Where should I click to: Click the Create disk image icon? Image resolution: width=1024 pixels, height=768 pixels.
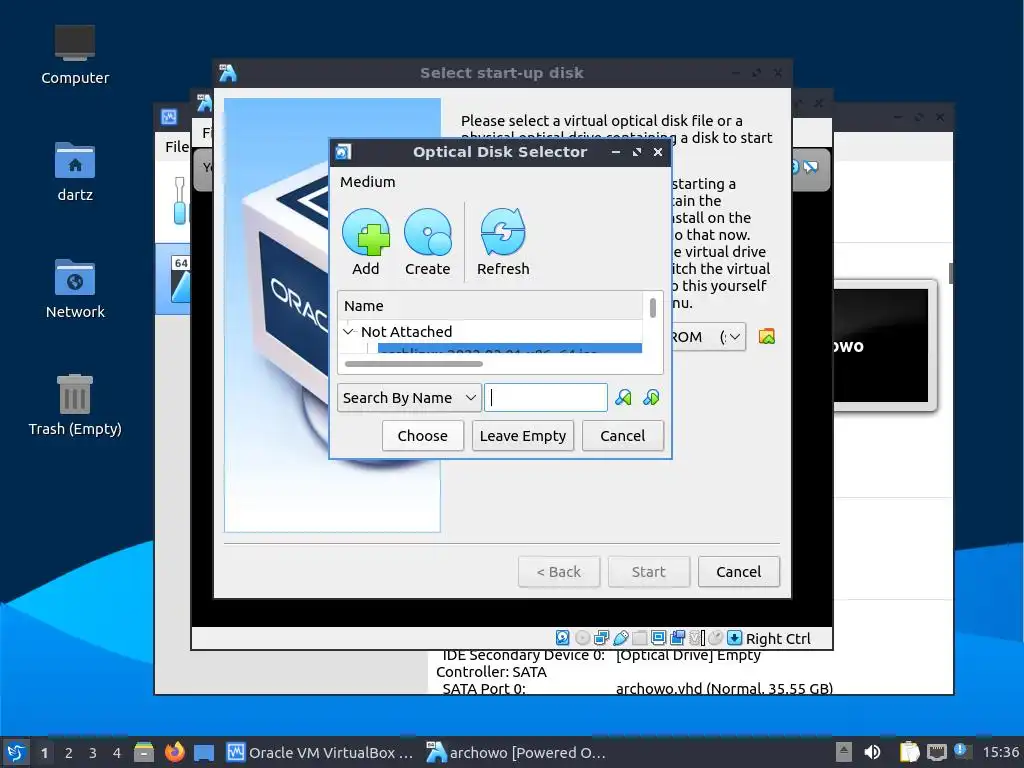coord(428,242)
